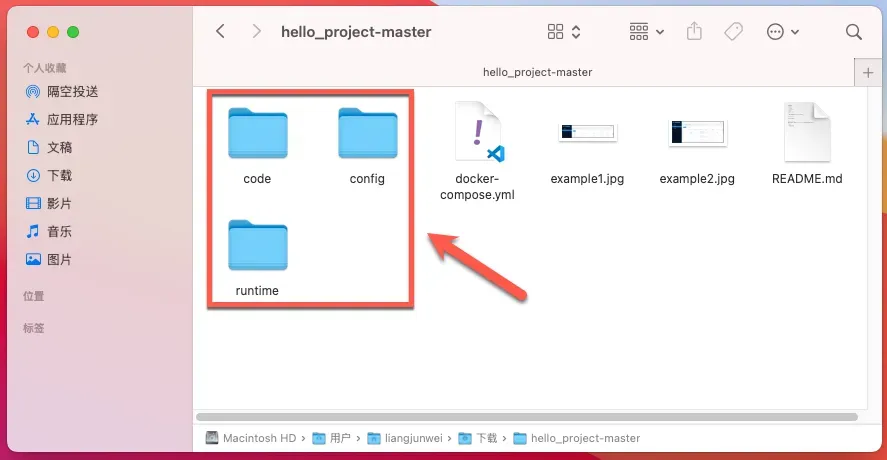Open the Group By dropdown
This screenshot has height=460, width=887.
(x=646, y=32)
